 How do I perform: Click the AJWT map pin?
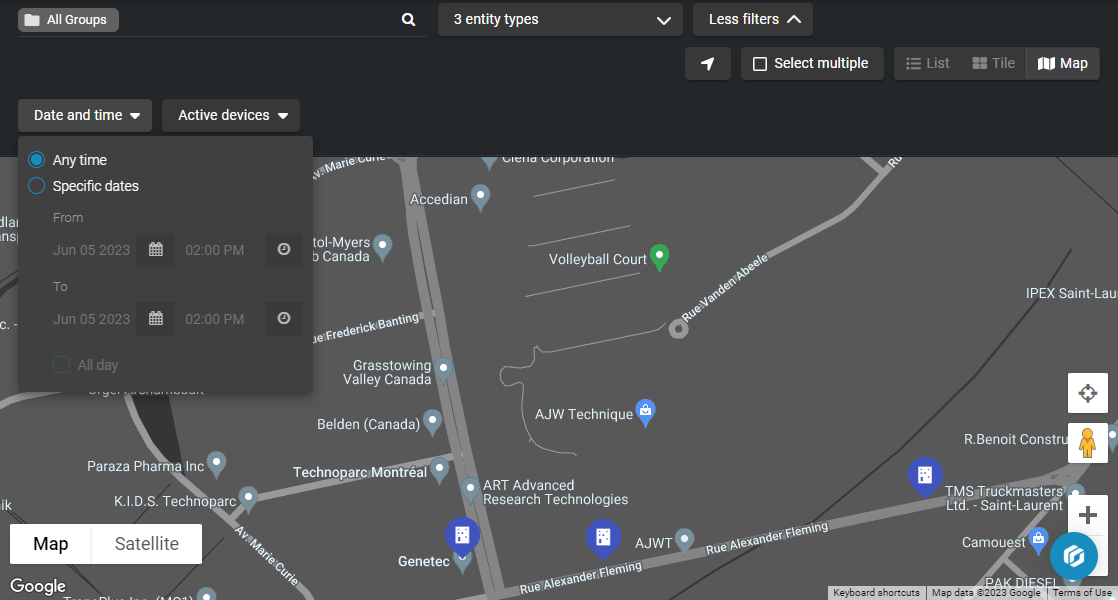click(x=684, y=541)
